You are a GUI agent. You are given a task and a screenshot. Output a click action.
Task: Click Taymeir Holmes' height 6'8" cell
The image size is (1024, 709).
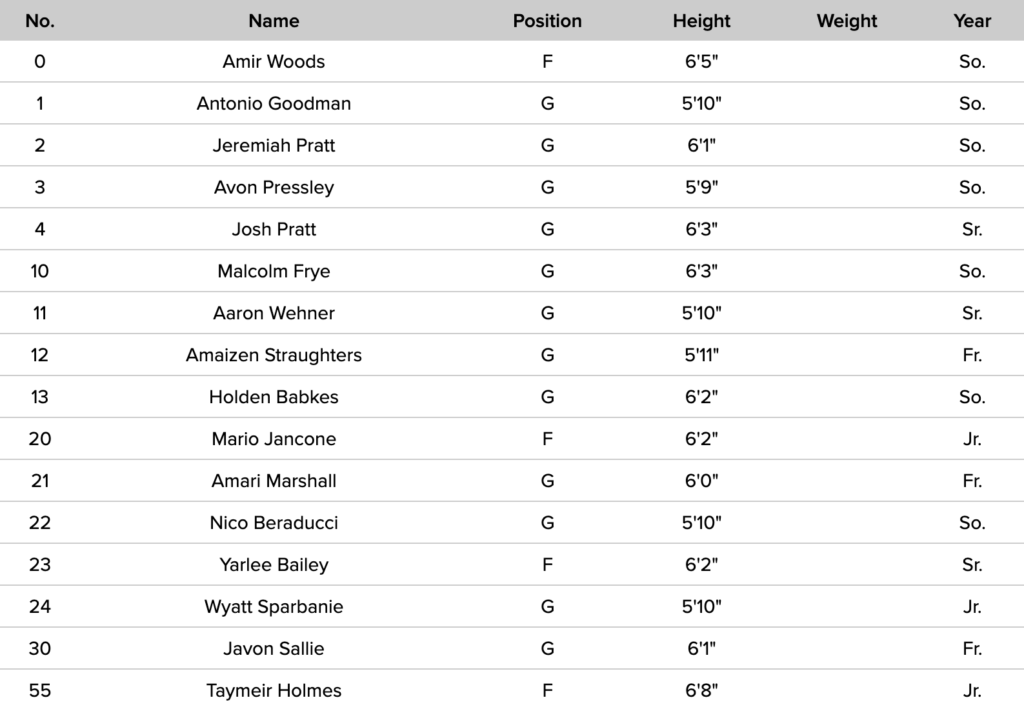coord(701,691)
